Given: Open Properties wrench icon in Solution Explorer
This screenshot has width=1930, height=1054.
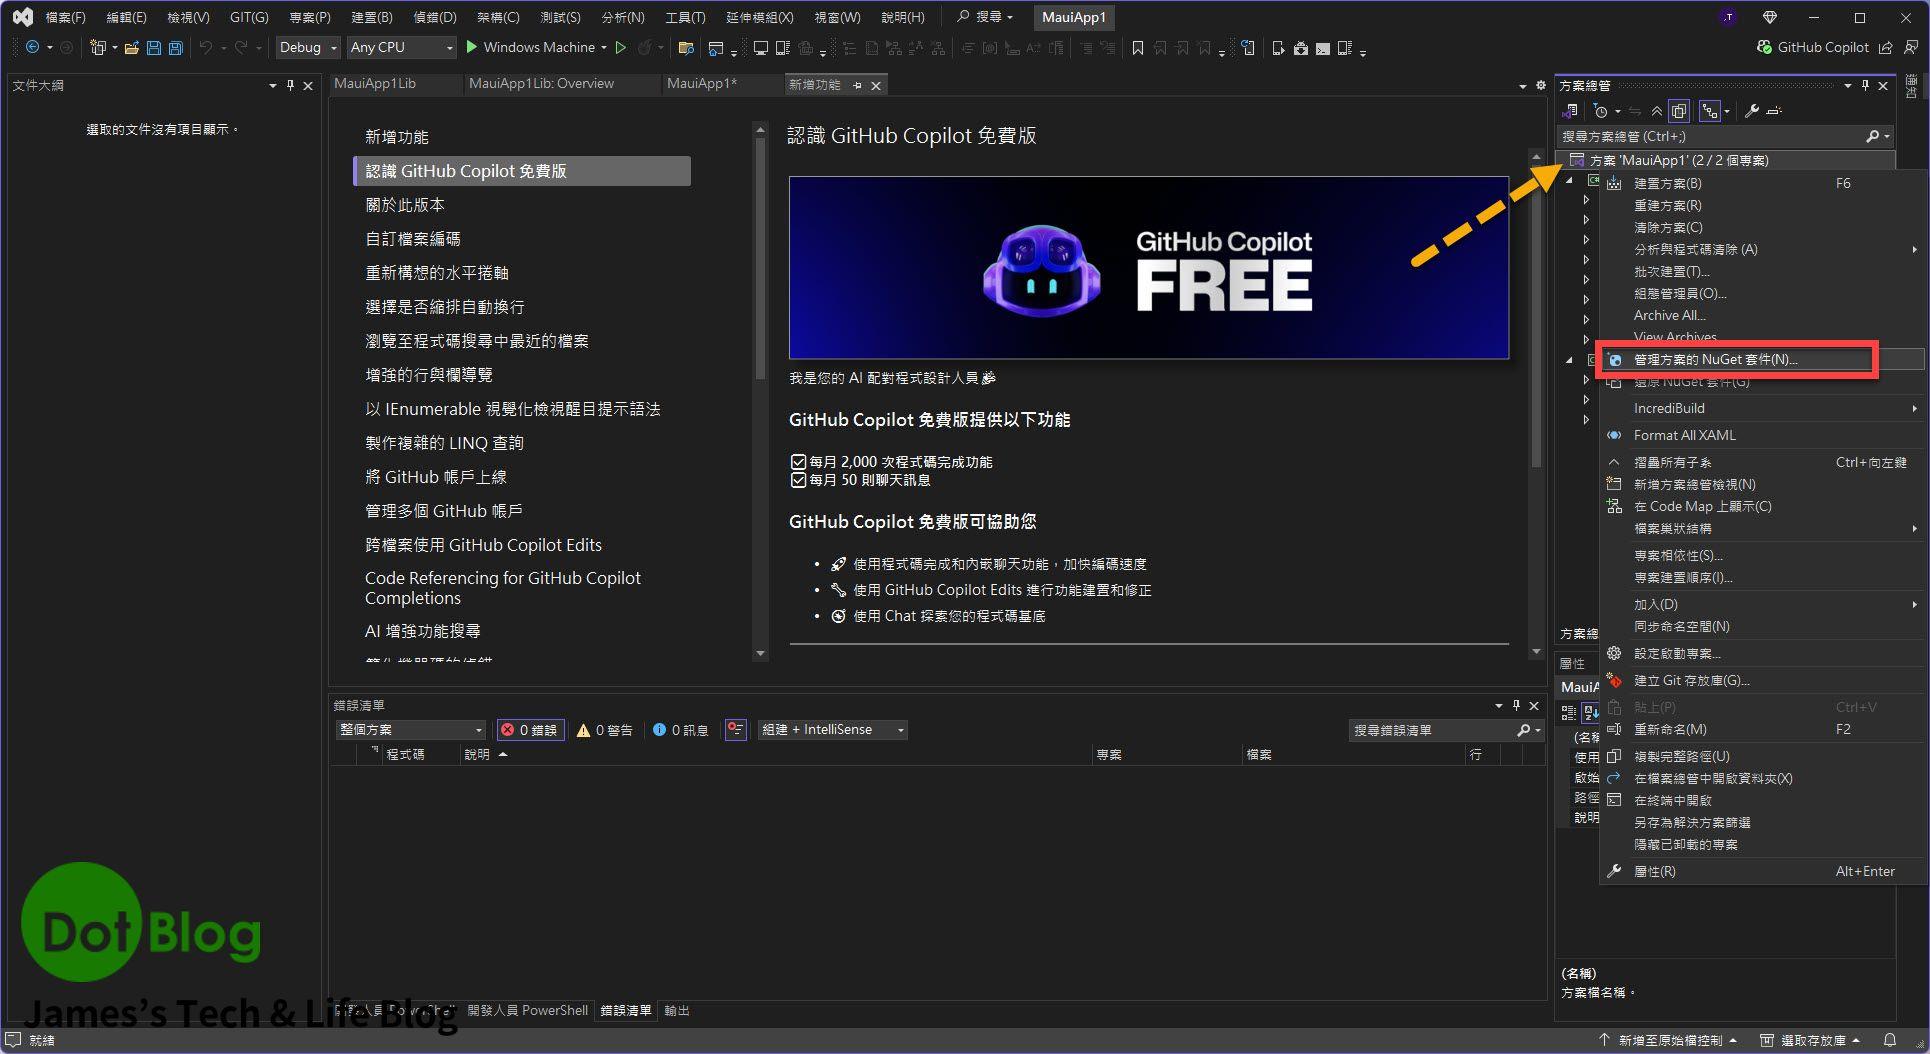Looking at the screenshot, I should click(1751, 111).
